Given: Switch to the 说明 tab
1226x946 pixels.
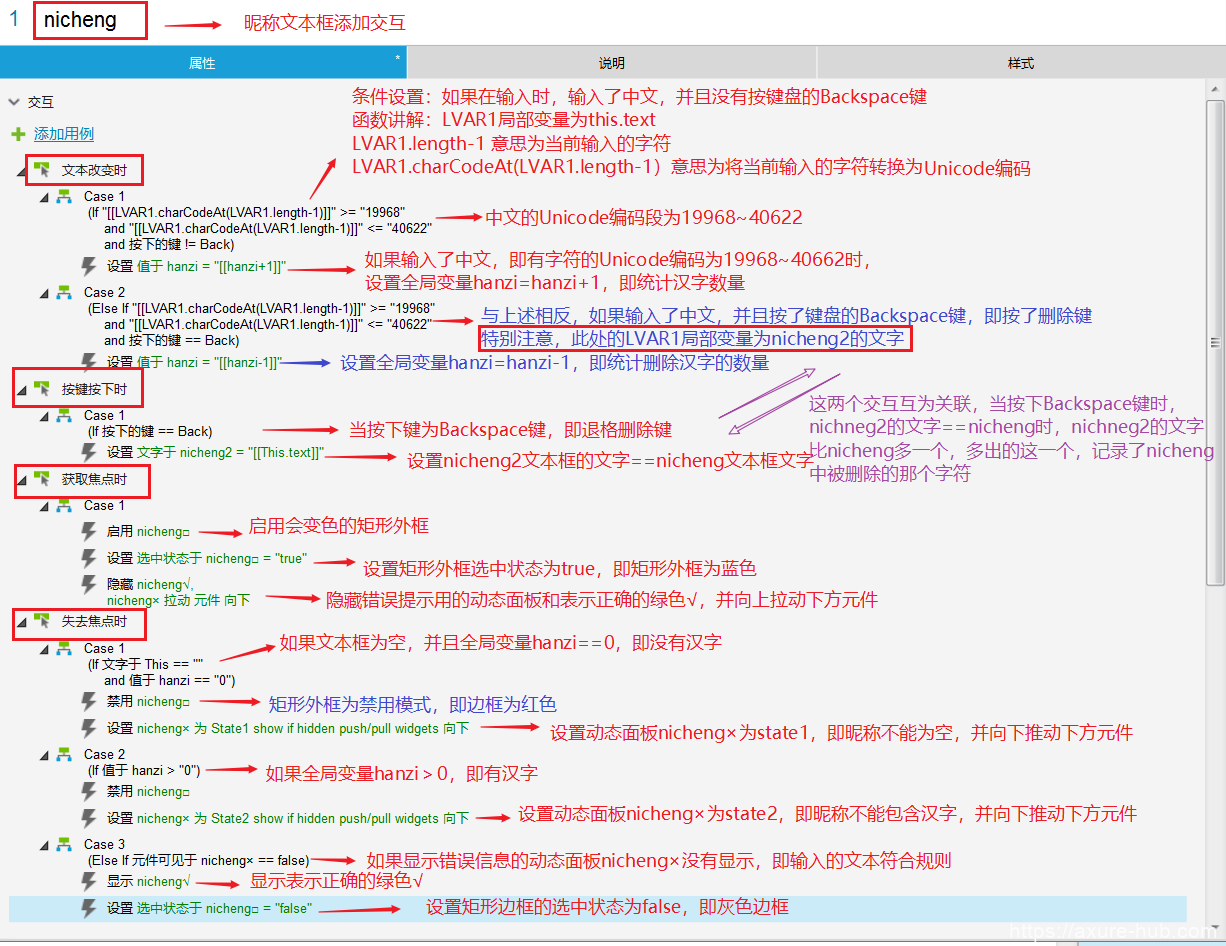Looking at the screenshot, I should 611,63.
